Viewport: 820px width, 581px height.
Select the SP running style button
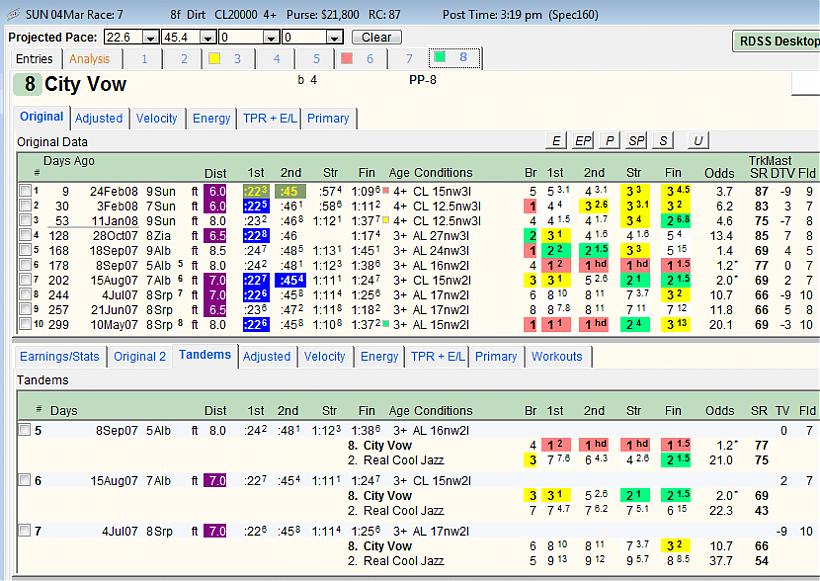(x=636, y=140)
